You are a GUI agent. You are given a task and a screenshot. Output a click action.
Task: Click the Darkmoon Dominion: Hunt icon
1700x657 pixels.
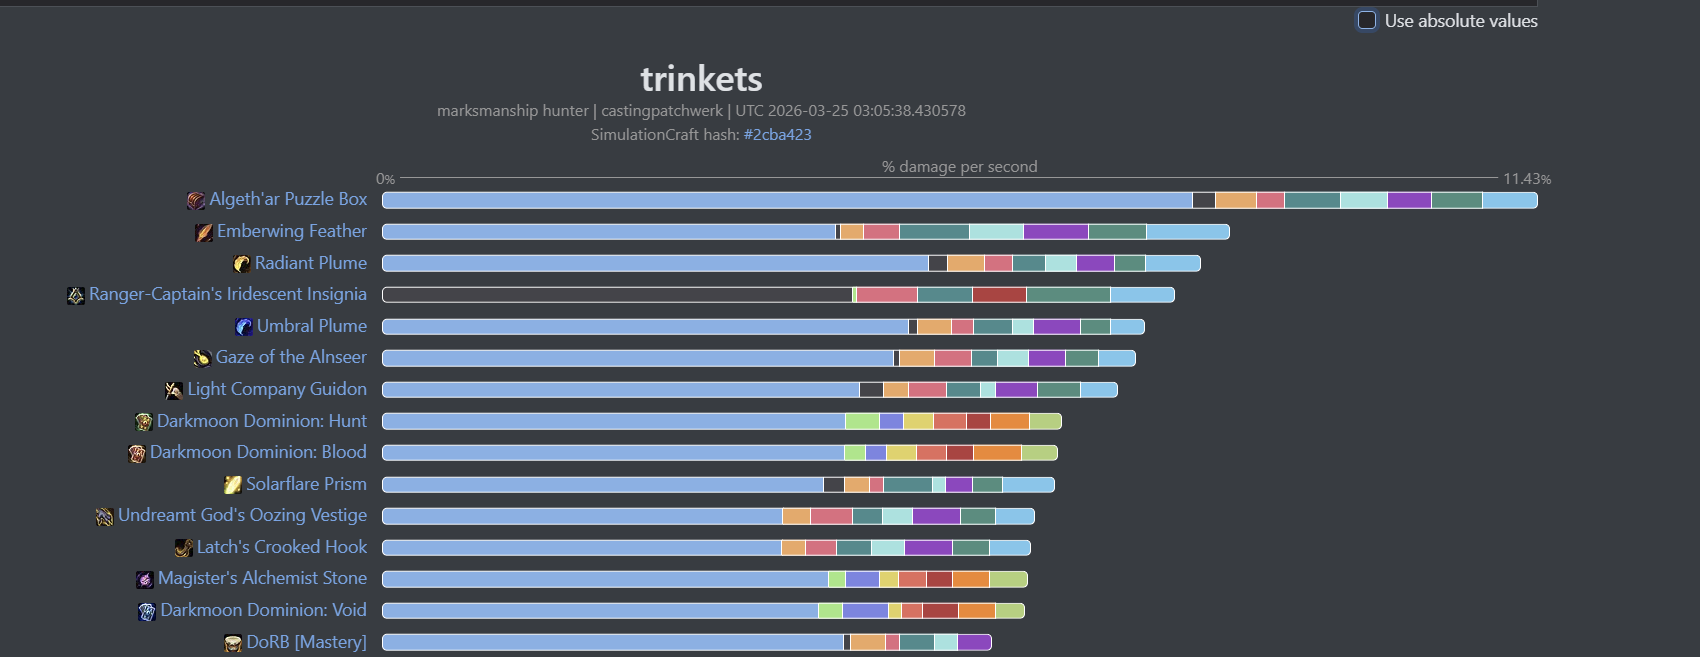coord(144,422)
